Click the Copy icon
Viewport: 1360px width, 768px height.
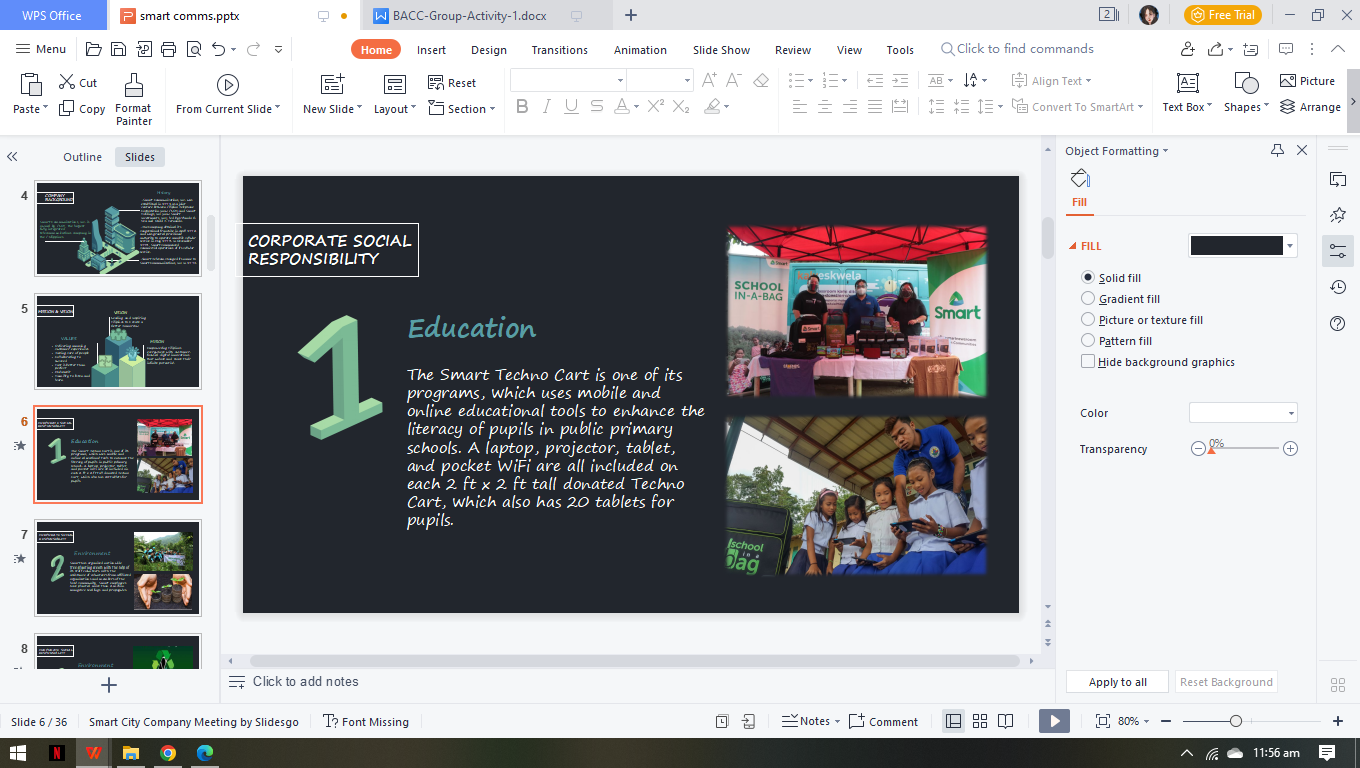[67, 108]
